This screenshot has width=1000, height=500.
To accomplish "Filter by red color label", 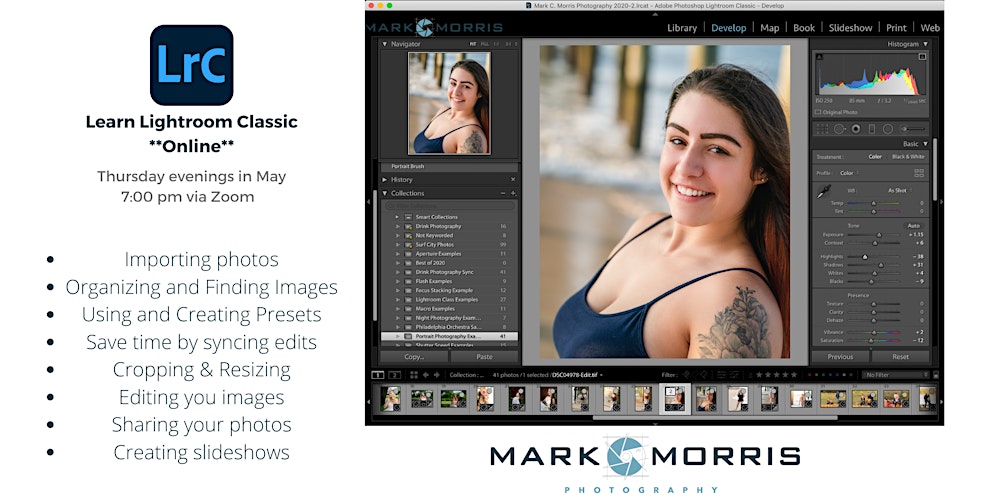I will coord(810,375).
